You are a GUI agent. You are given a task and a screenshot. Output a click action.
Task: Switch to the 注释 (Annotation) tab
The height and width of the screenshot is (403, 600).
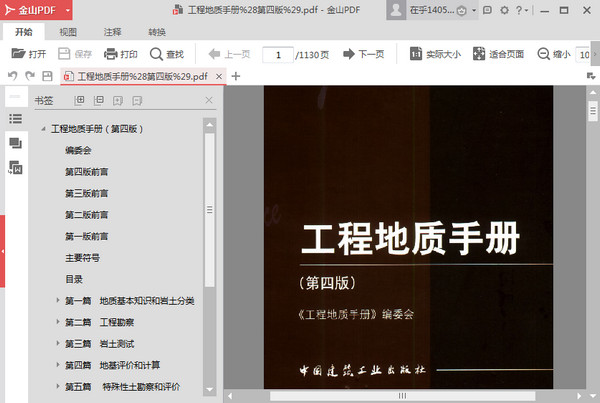[x=112, y=32]
